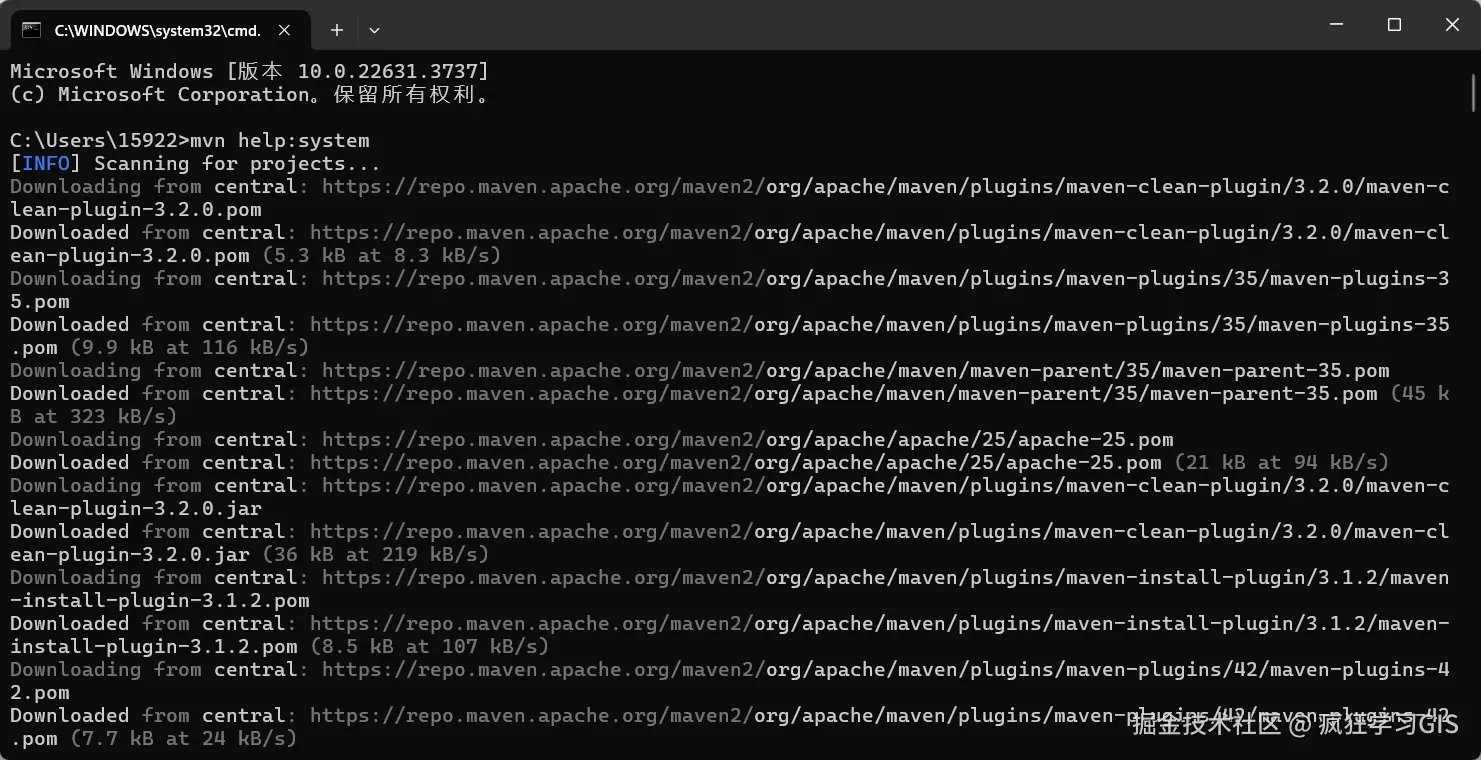Click the Microsoft Windows version line
1481x760 pixels.
coord(249,72)
